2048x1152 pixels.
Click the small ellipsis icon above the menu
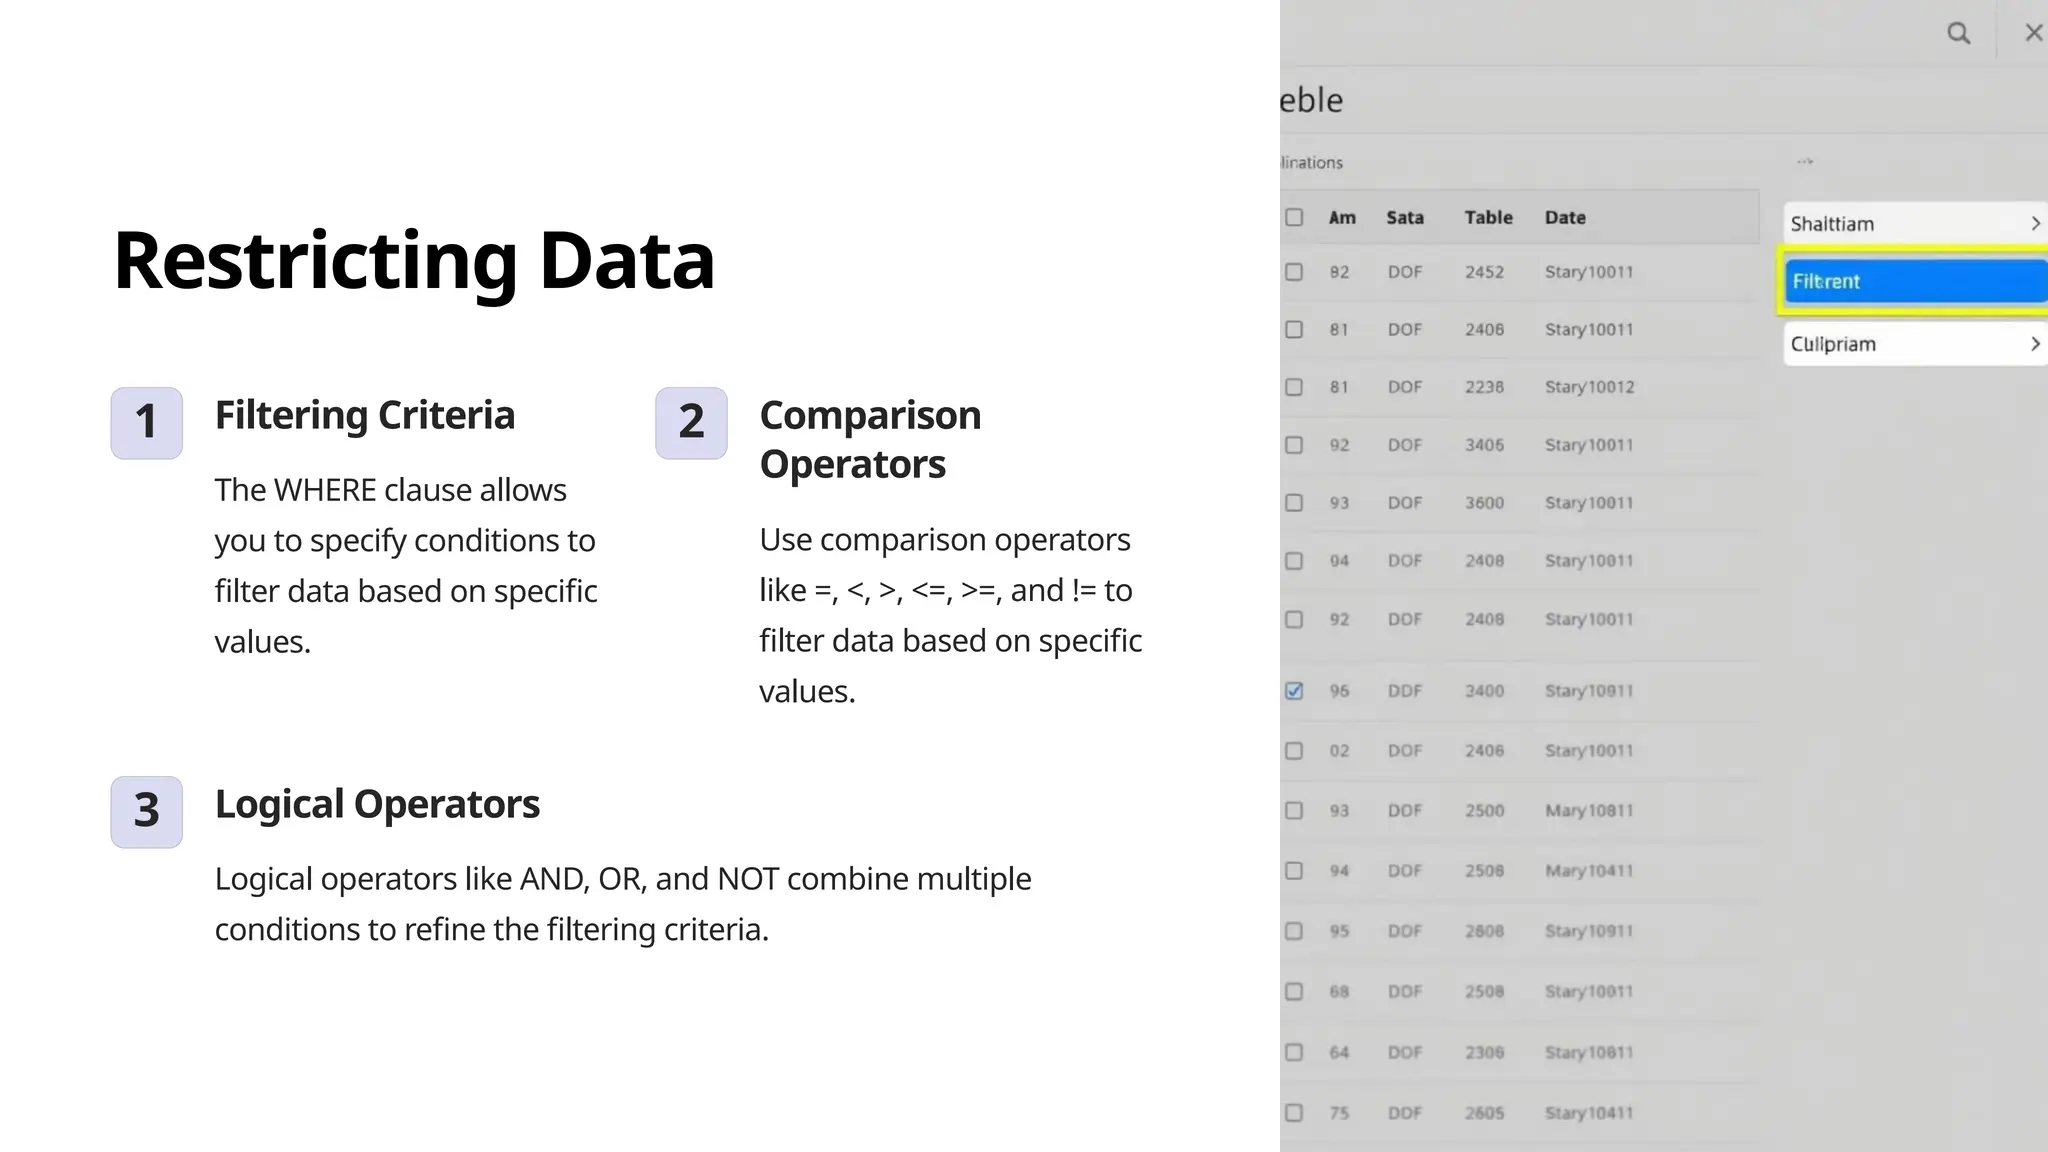pyautogui.click(x=1804, y=161)
